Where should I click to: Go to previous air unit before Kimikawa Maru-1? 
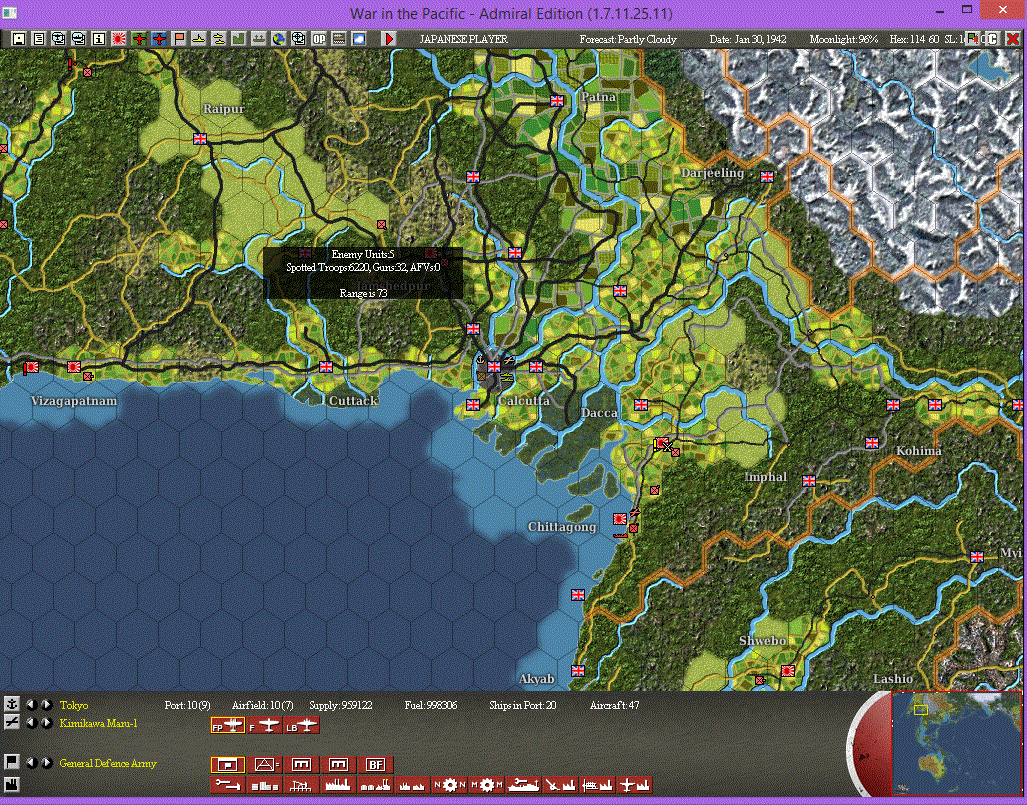[31, 722]
